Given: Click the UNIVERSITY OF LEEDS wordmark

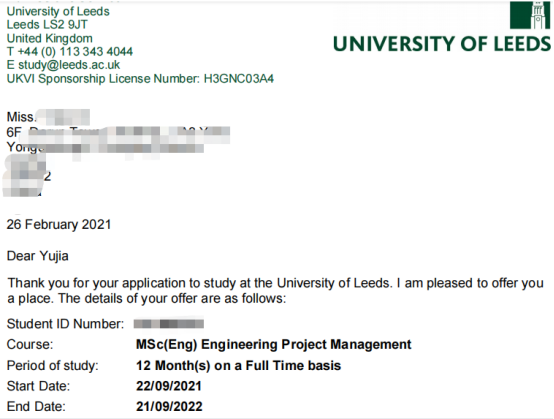Looking at the screenshot, I should 442,44.
